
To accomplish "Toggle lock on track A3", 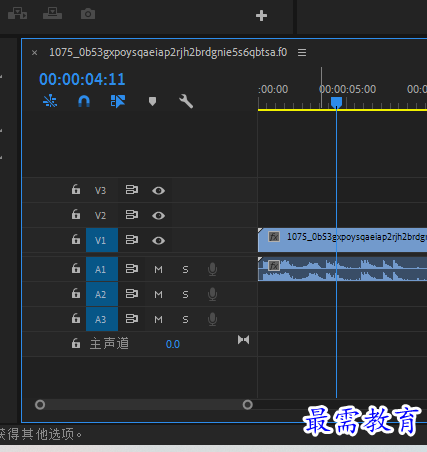I will point(76,319).
